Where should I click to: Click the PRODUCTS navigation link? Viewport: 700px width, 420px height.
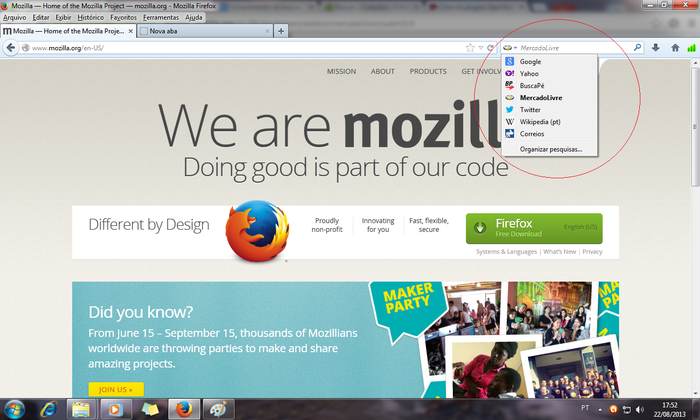tap(428, 71)
